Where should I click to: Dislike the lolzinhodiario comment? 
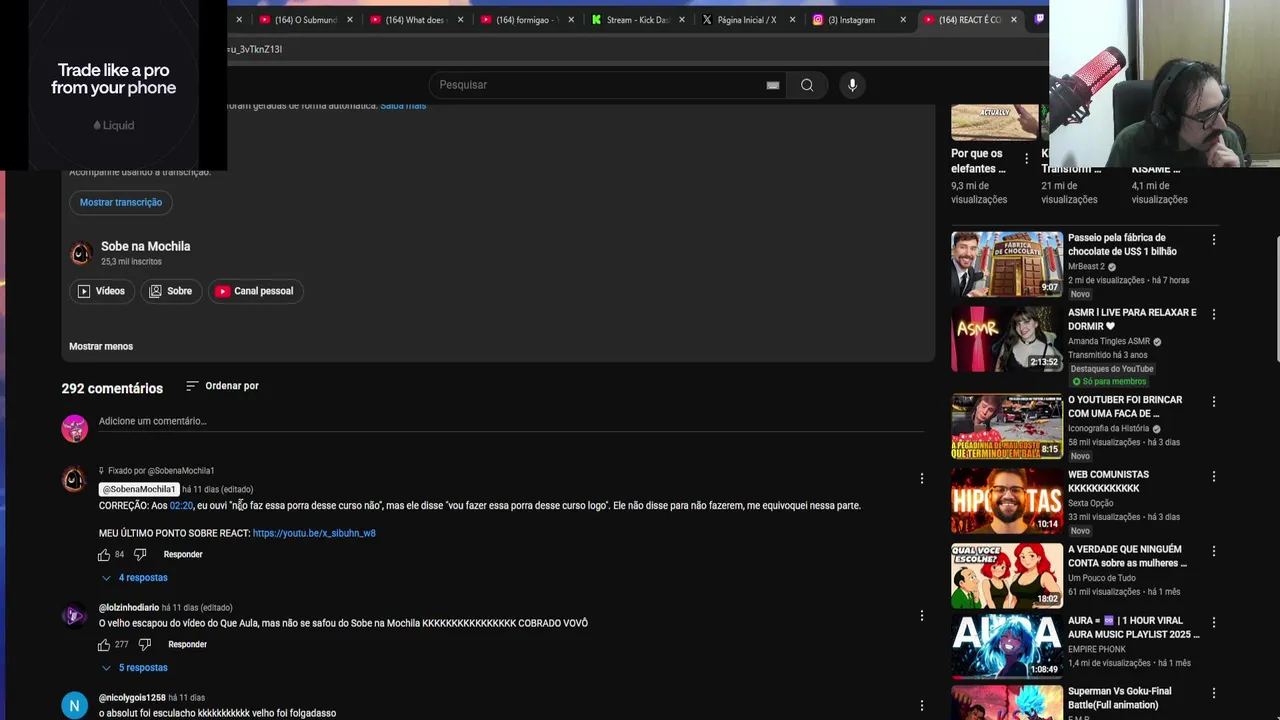click(x=145, y=644)
